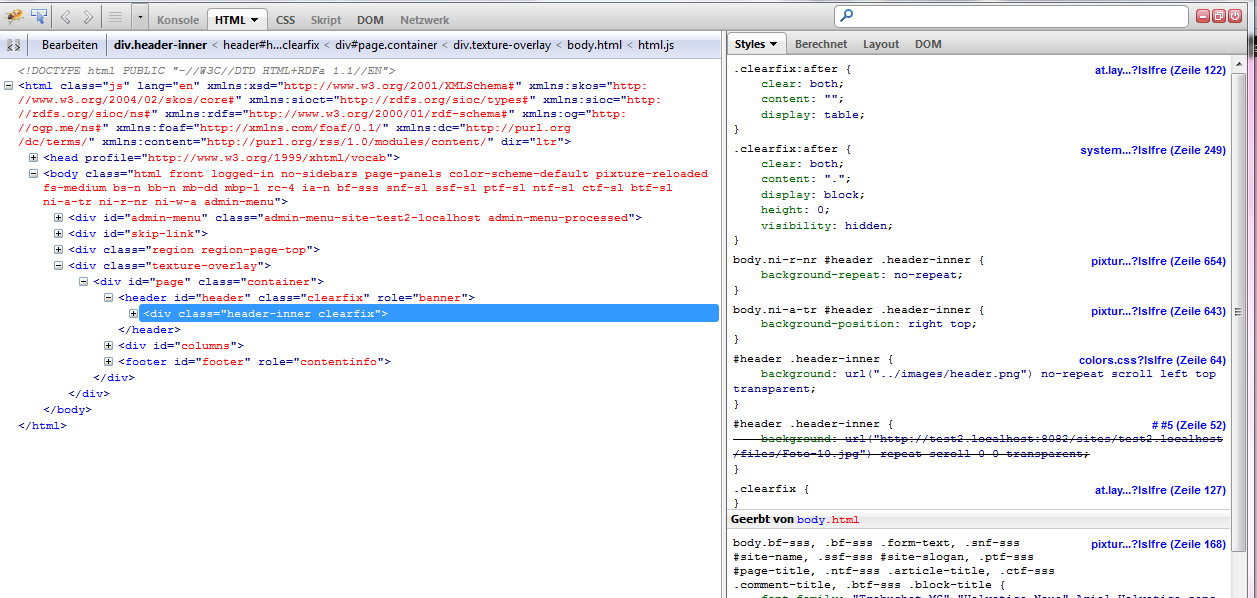Deactivate Firebug with the power icon
The image size is (1257, 598).
1235,15
